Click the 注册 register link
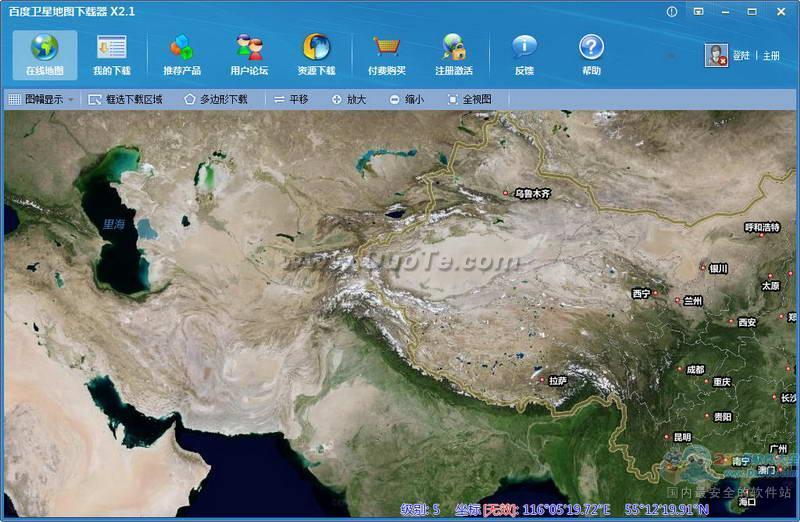800x522 pixels. pyautogui.click(x=771, y=56)
